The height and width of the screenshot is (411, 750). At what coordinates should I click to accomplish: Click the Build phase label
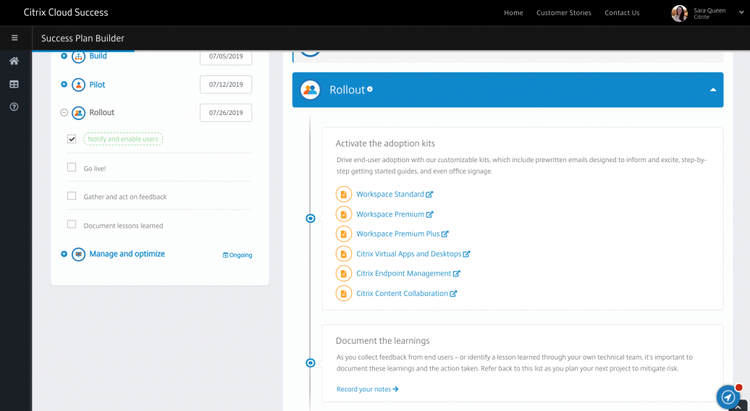tap(98, 56)
